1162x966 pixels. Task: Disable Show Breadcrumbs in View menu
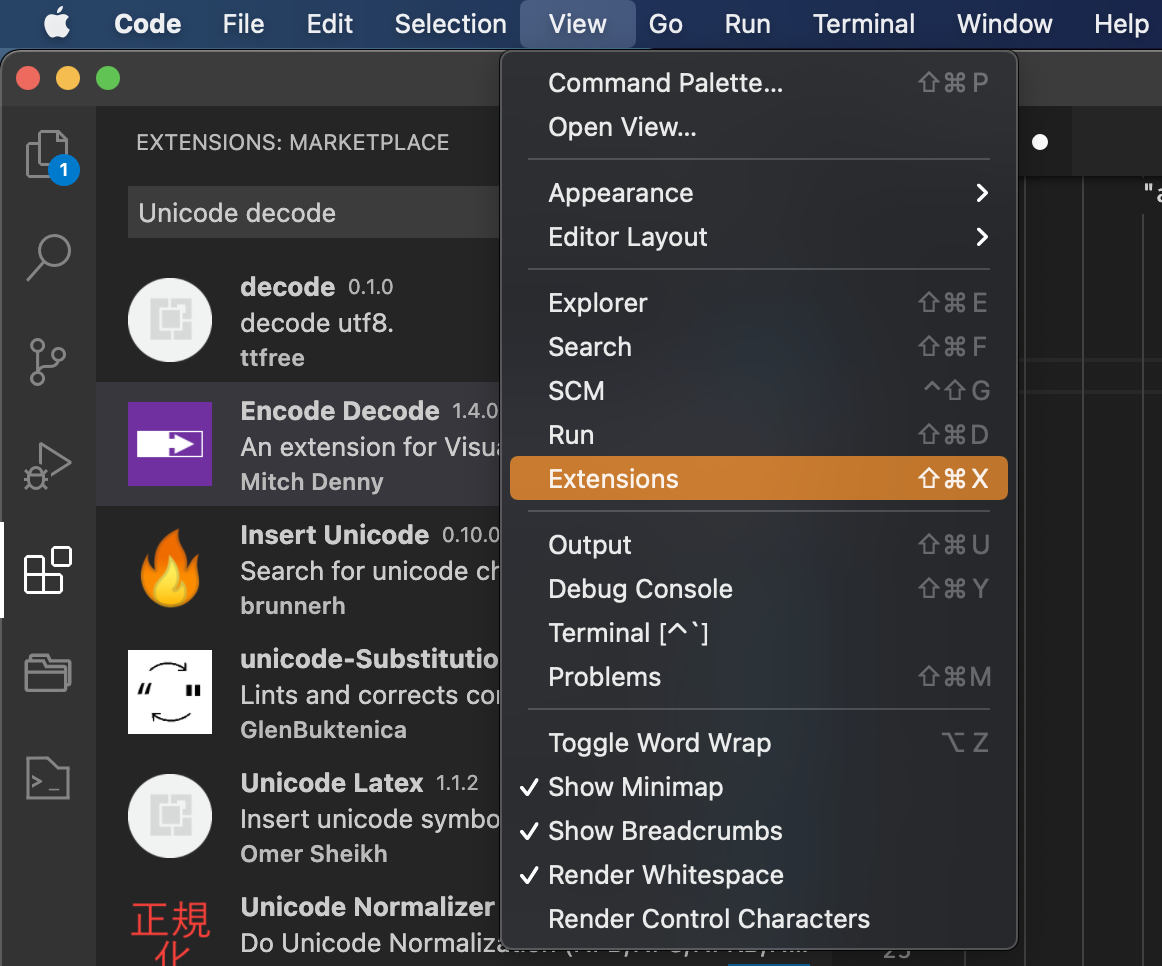[665, 831]
